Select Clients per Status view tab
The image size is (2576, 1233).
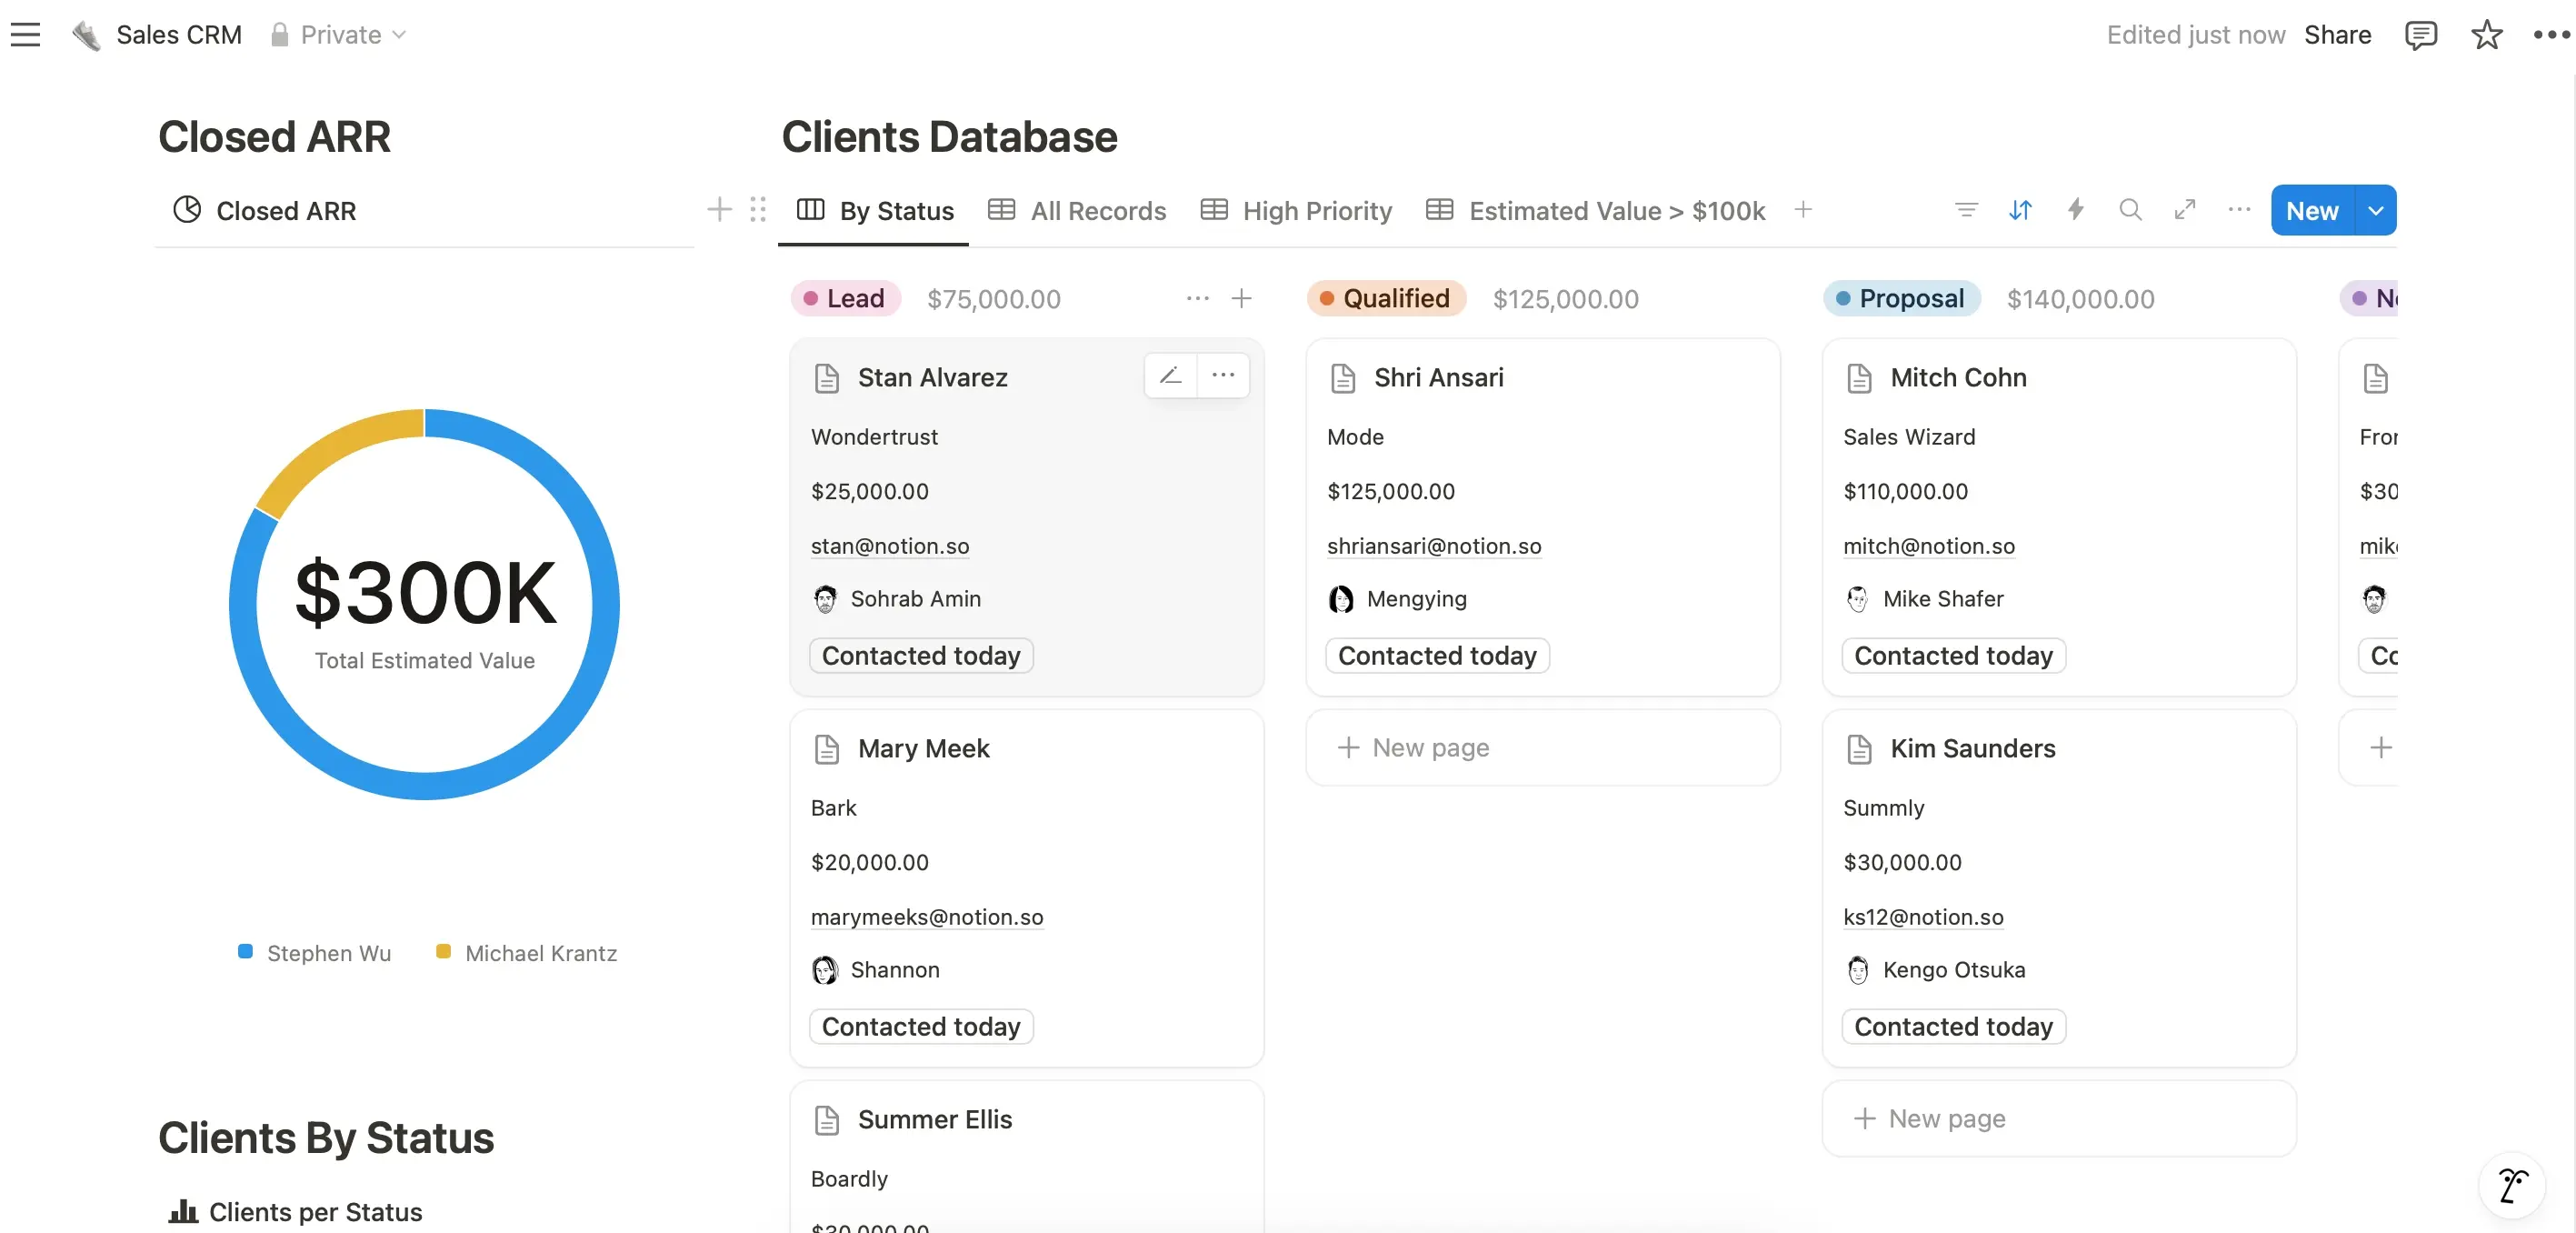pyautogui.click(x=296, y=1211)
